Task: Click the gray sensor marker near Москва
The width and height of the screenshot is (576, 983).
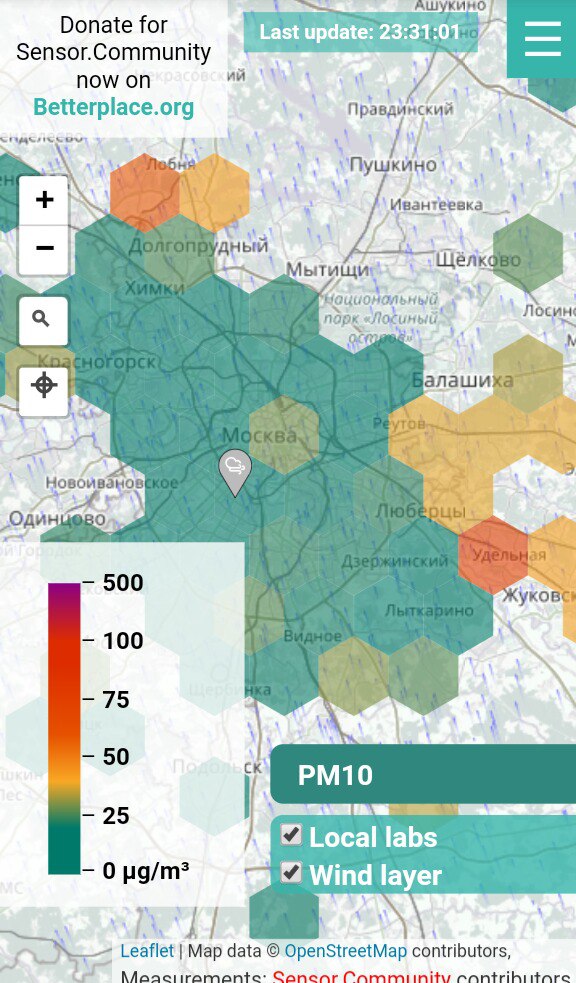Action: (x=235, y=473)
